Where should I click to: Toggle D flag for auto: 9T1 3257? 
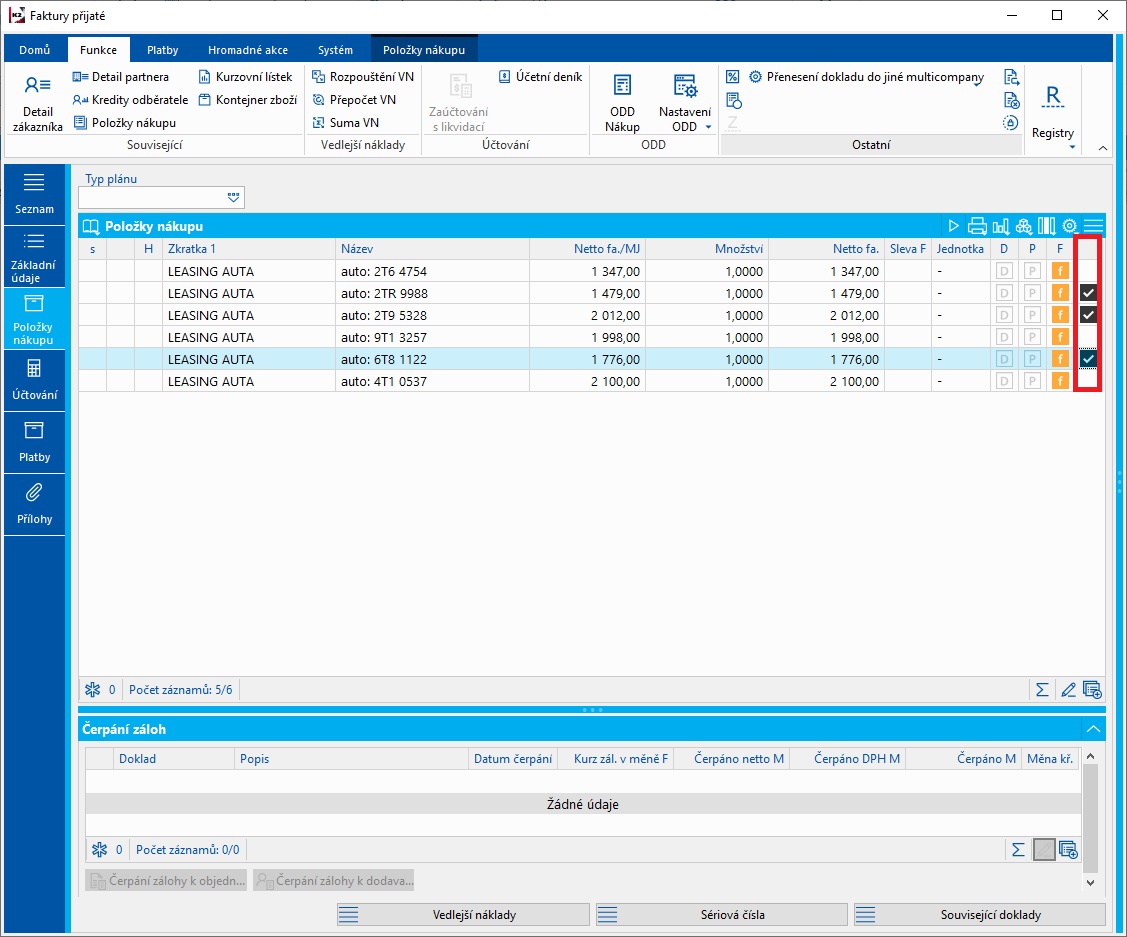tap(1004, 337)
